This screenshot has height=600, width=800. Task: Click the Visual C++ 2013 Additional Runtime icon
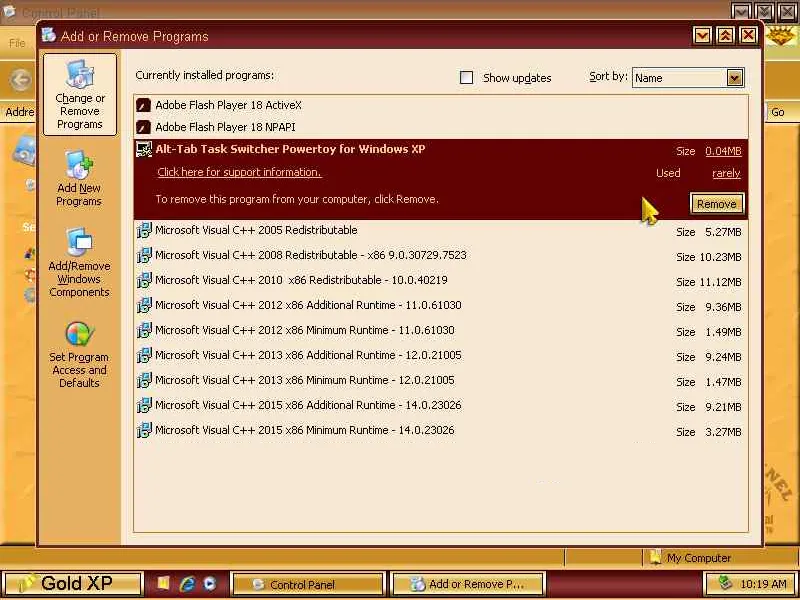(x=144, y=356)
